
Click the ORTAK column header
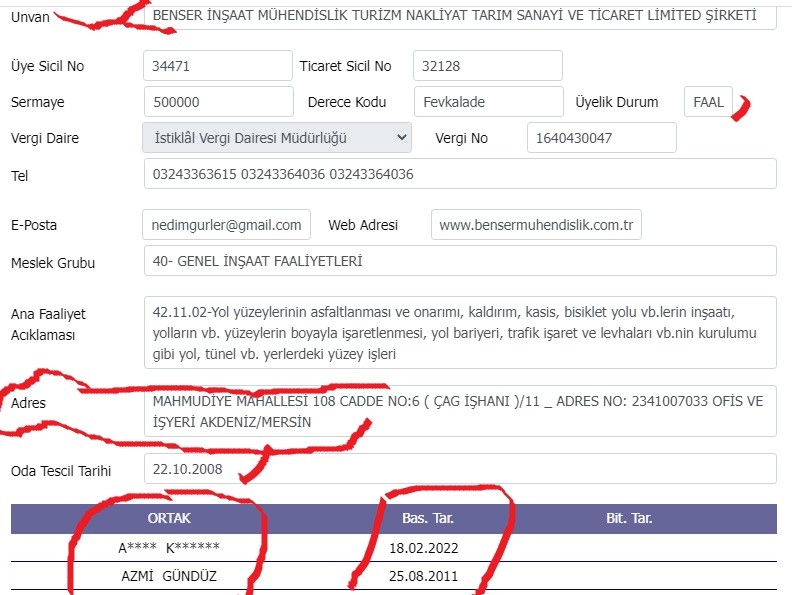click(x=169, y=518)
